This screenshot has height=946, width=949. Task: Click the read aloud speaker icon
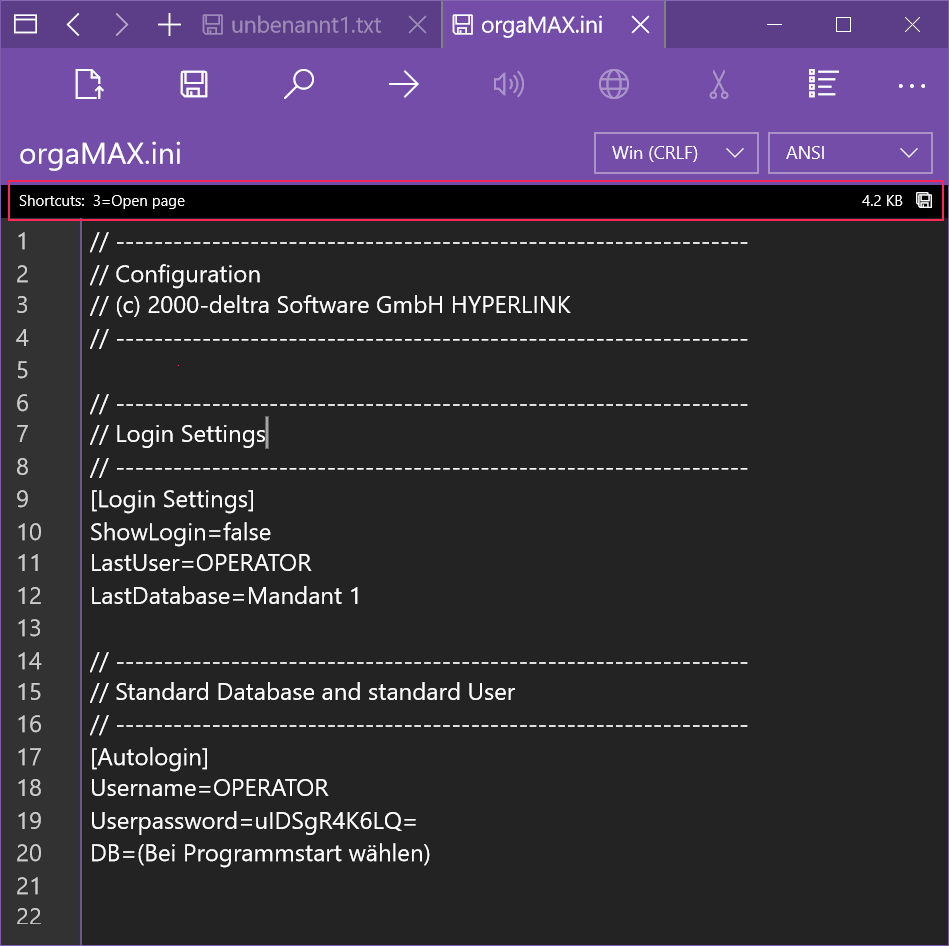pos(508,84)
